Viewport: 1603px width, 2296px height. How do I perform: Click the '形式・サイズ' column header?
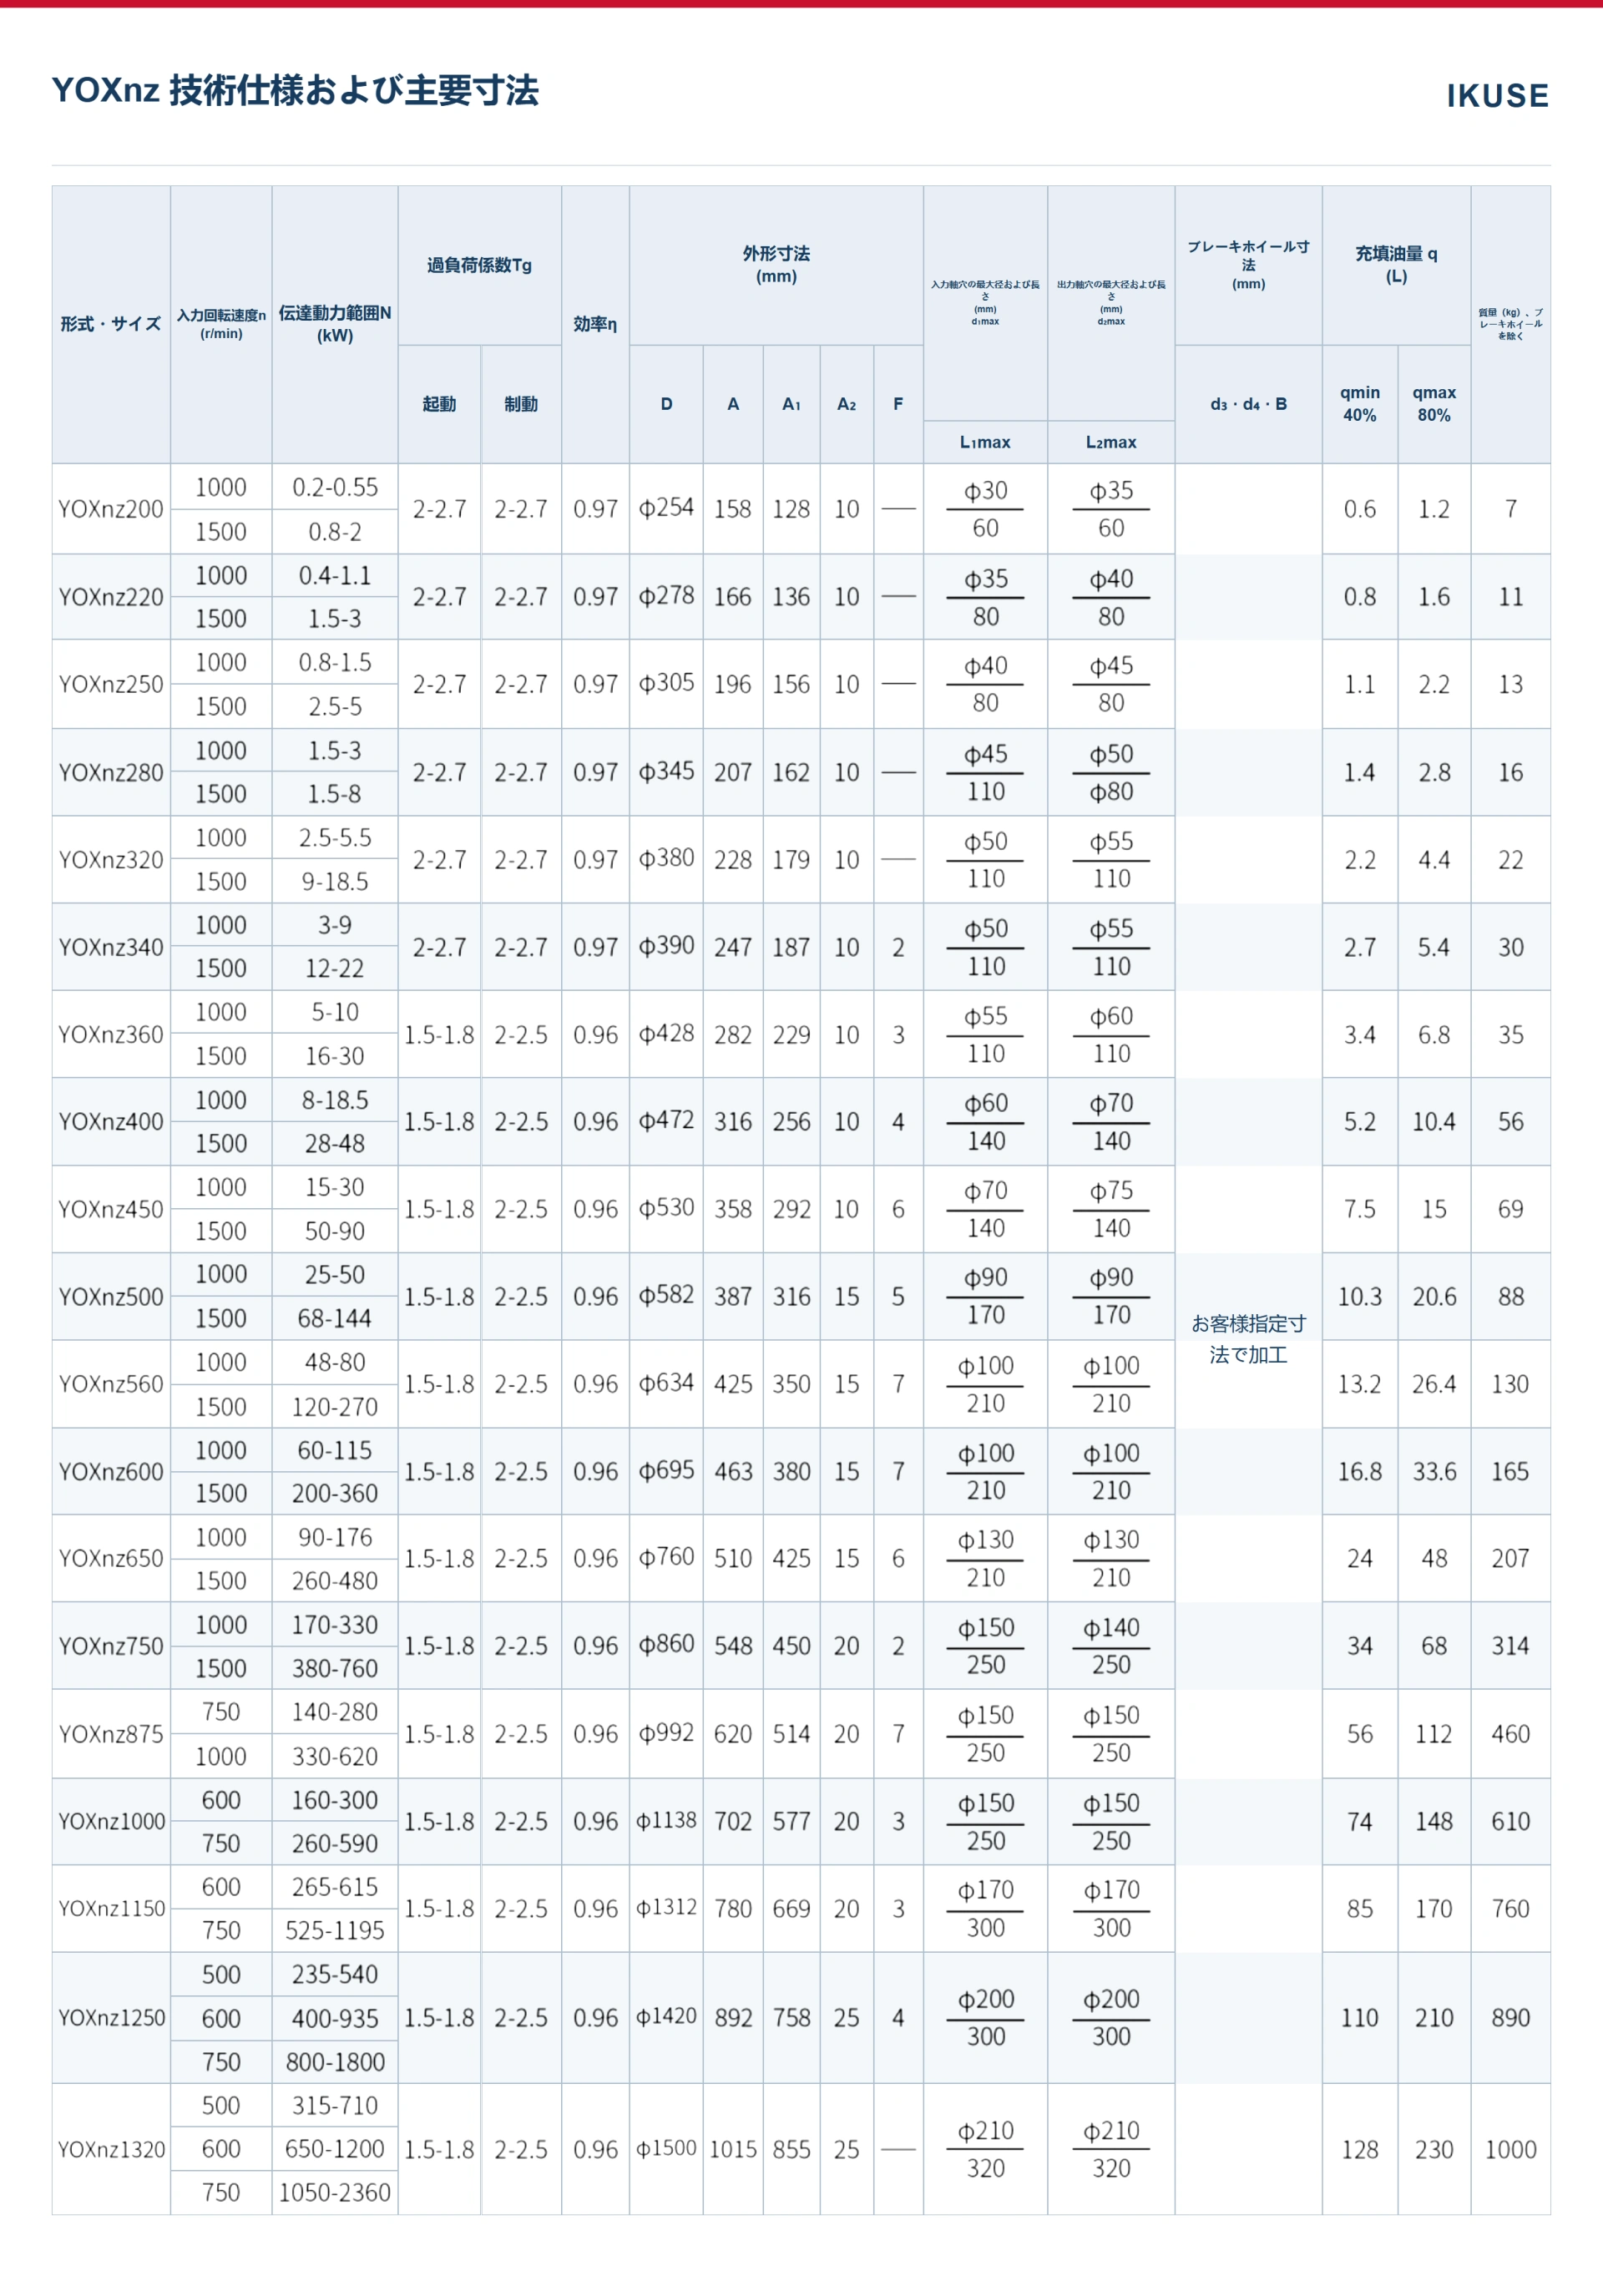click(x=111, y=324)
